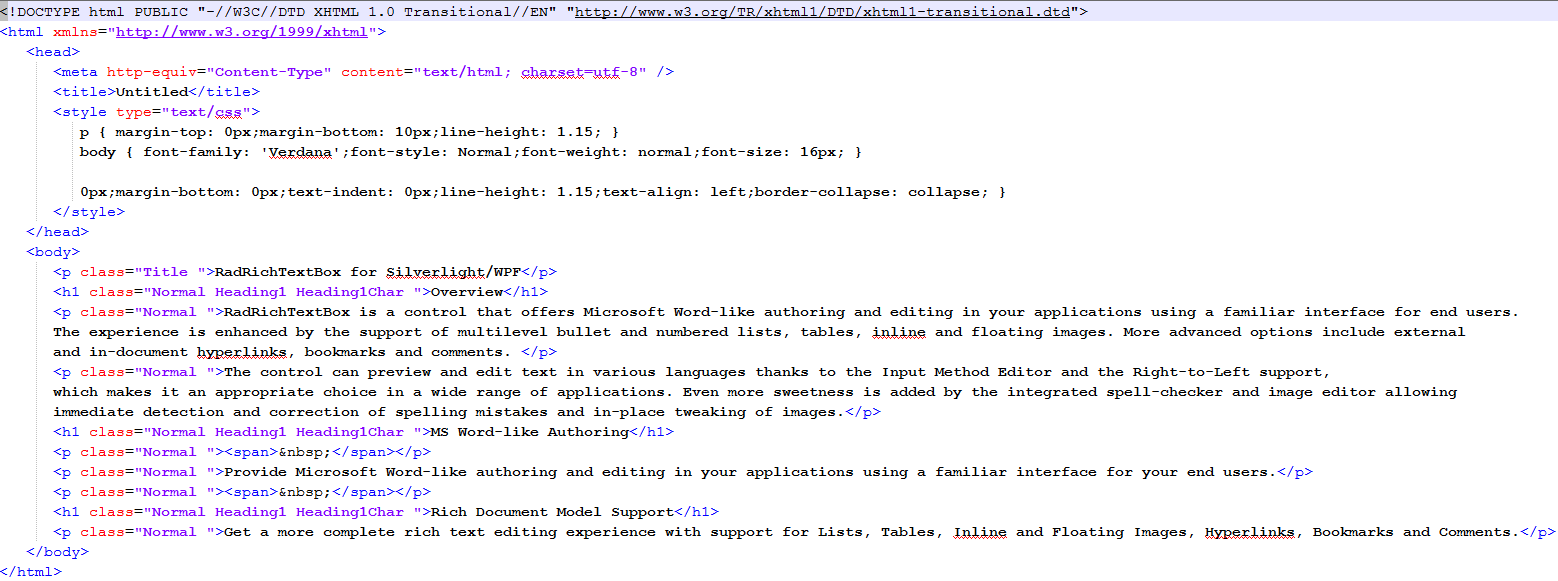This screenshot has width=1558, height=581.
Task: Select the Rich Document Model Support heading
Action: pyautogui.click(x=540, y=511)
